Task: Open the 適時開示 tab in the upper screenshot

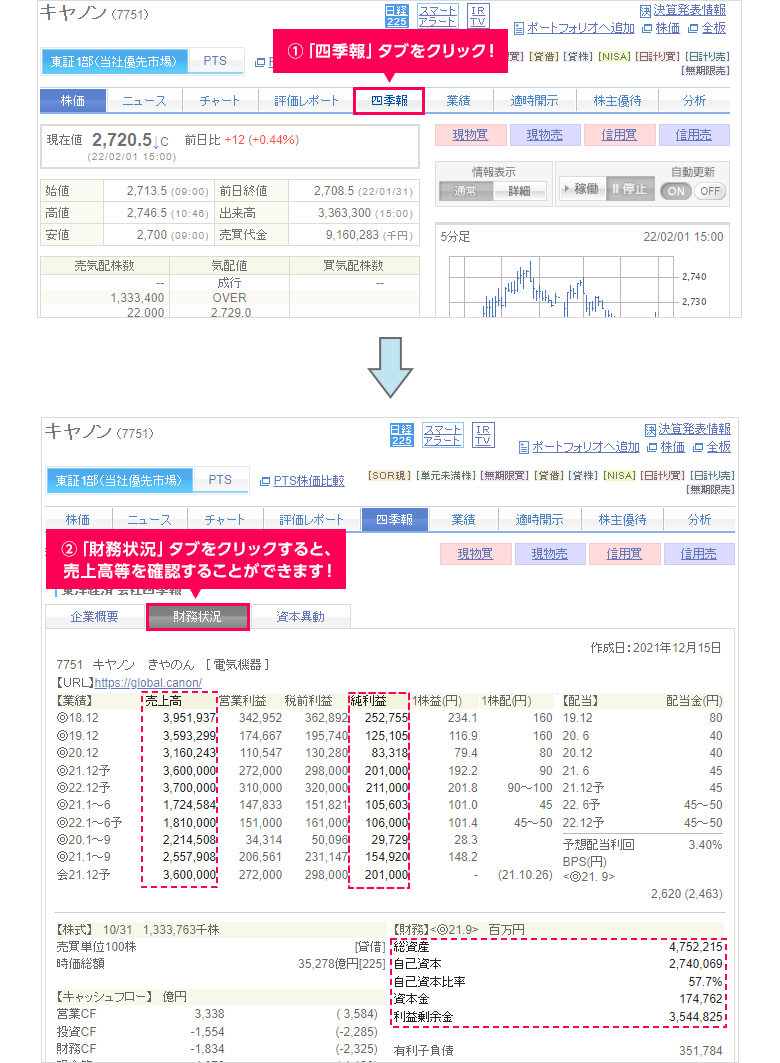Action: coord(535,101)
